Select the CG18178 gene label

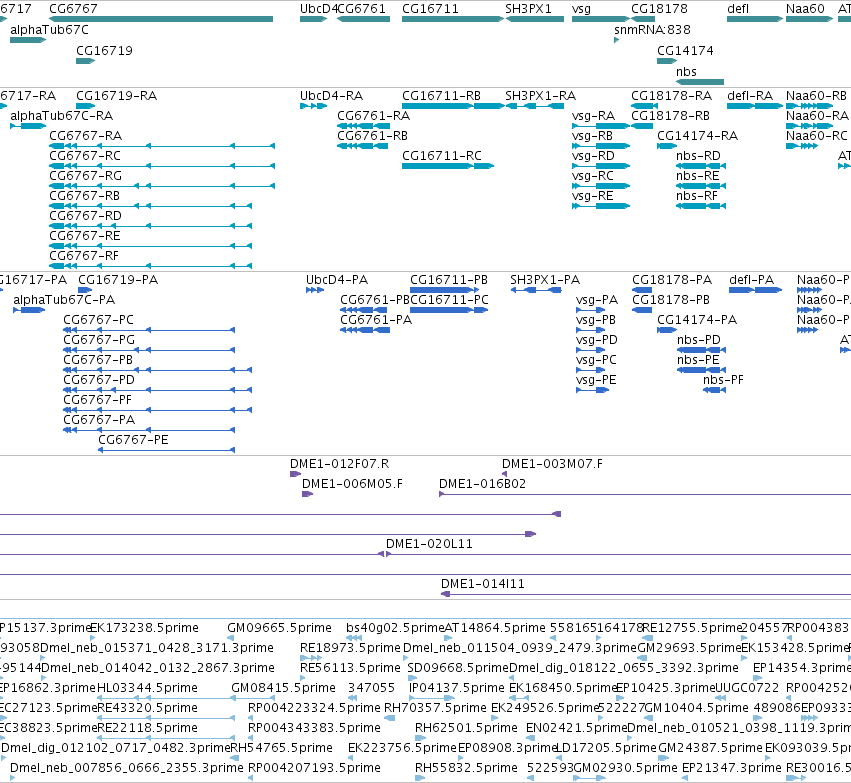point(659,9)
